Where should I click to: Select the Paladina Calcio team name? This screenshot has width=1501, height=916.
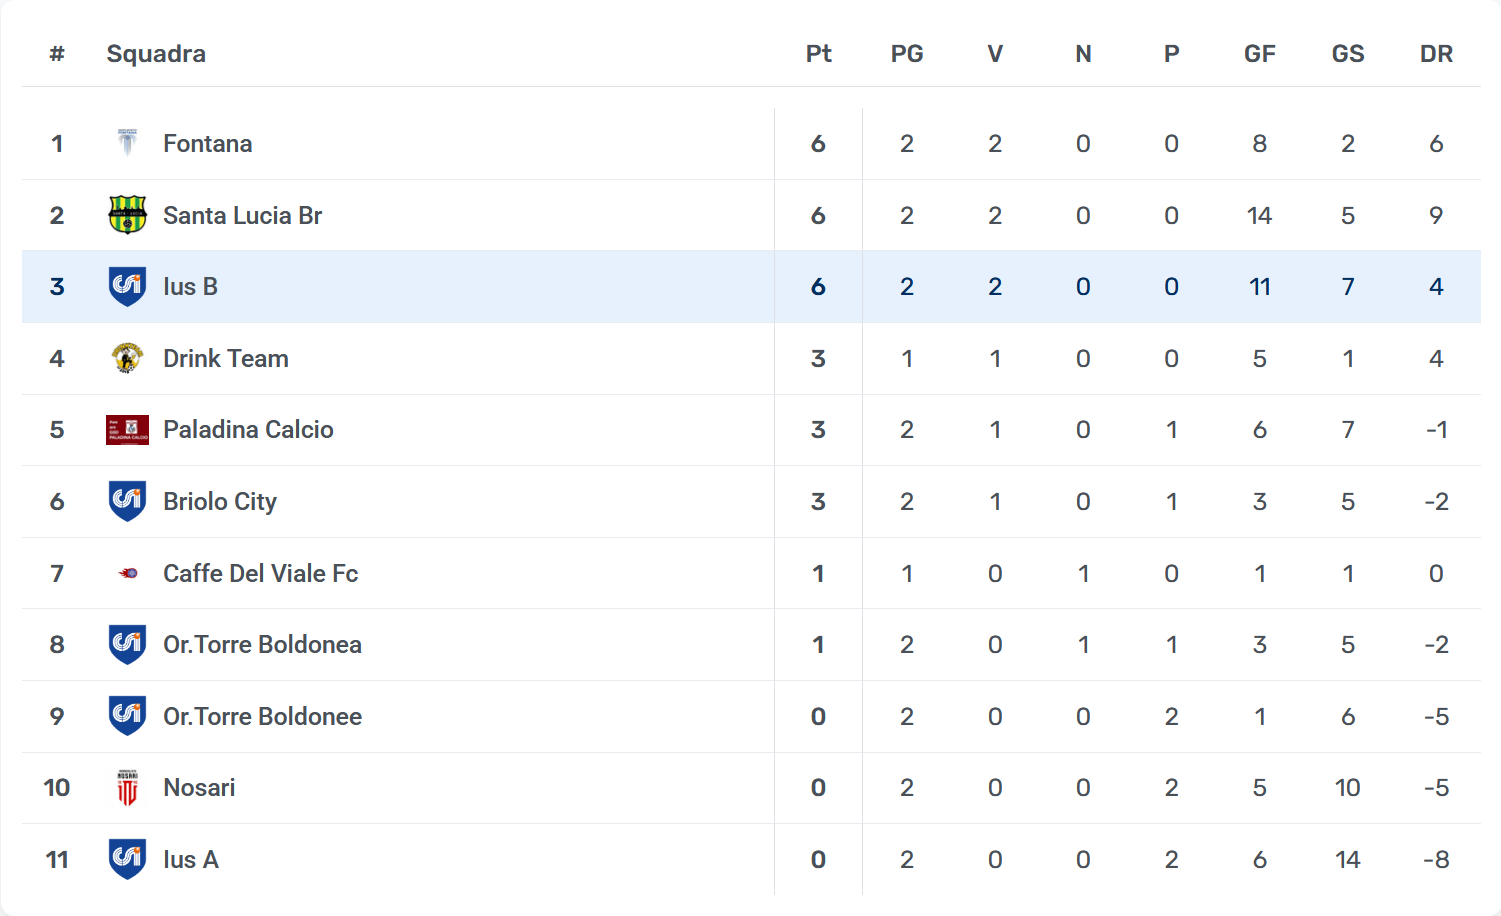248,430
